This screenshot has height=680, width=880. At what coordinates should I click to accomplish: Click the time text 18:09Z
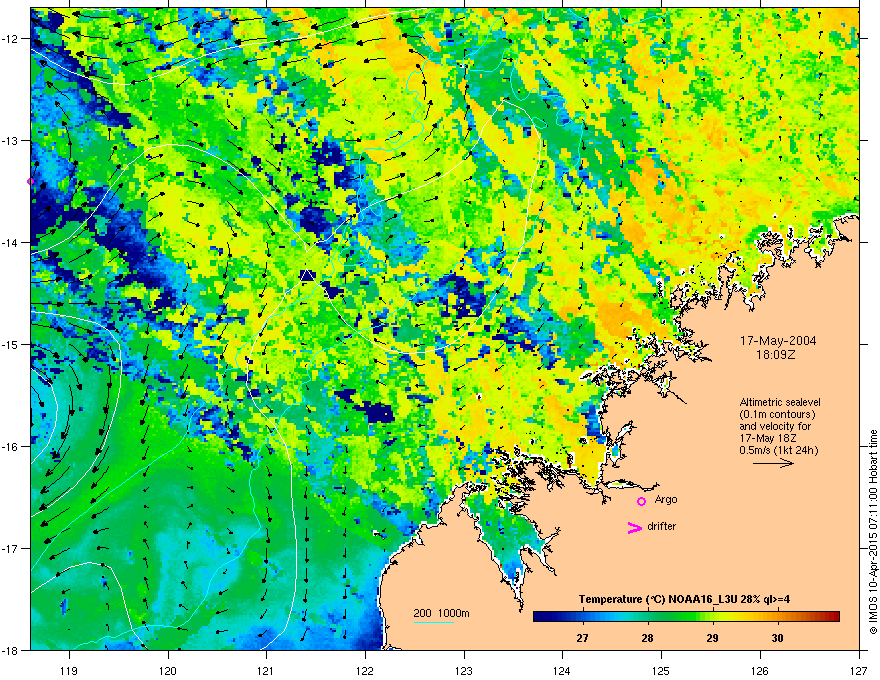tap(776, 355)
